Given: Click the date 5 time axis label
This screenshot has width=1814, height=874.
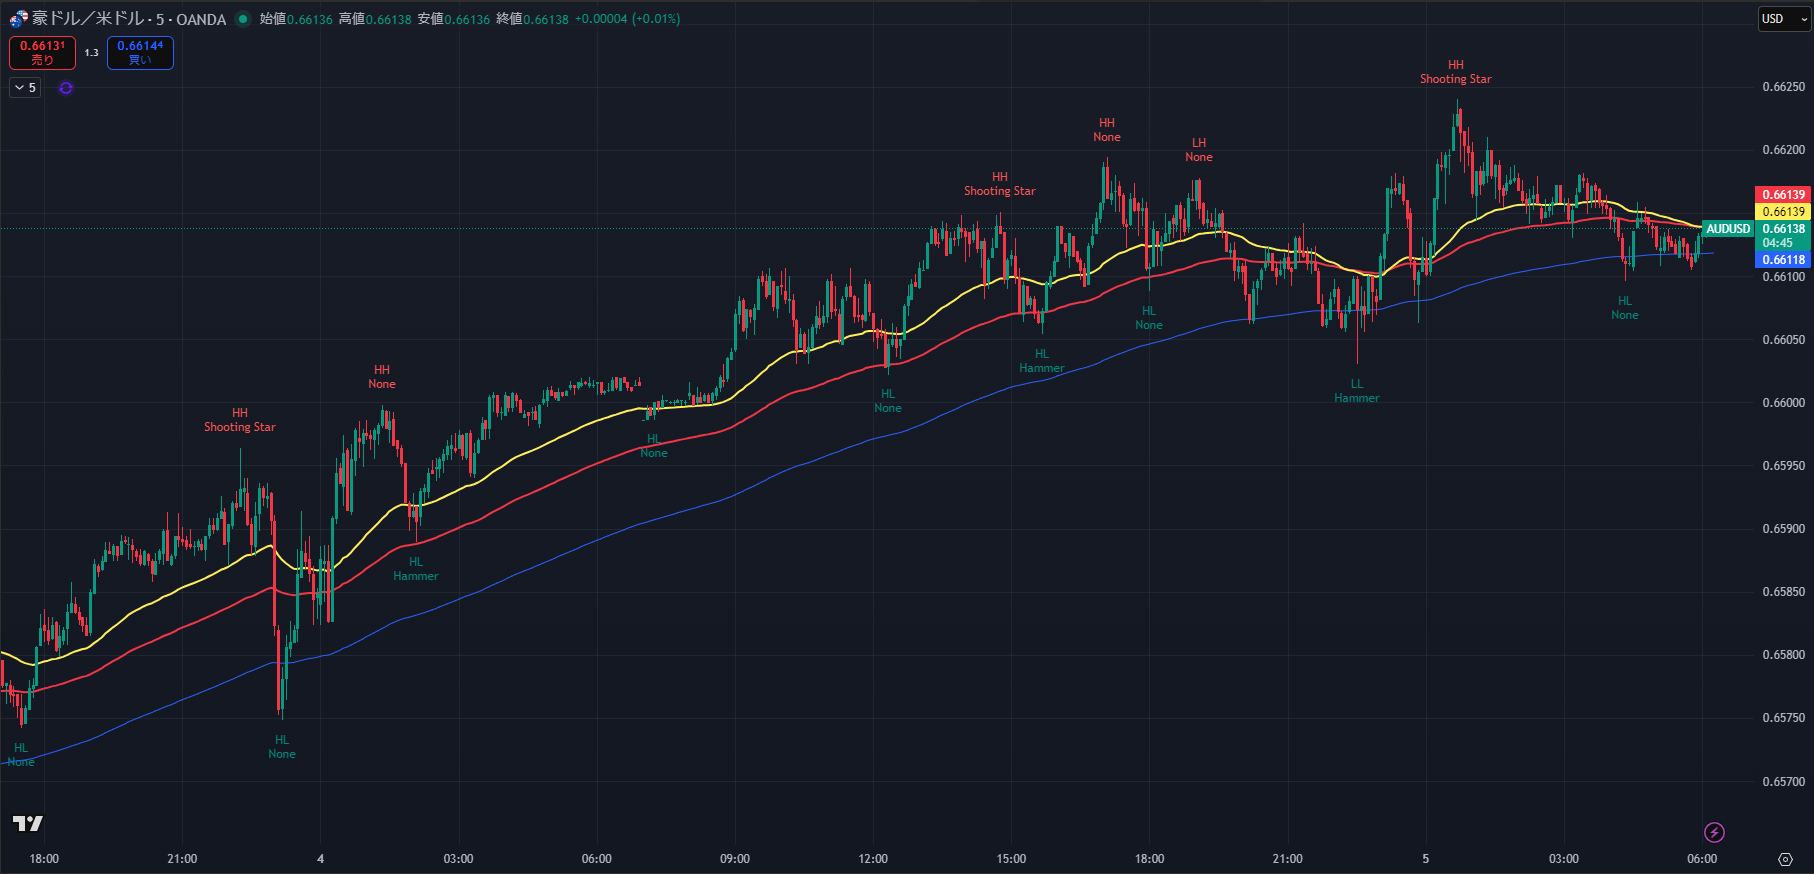Looking at the screenshot, I should point(1425,859).
